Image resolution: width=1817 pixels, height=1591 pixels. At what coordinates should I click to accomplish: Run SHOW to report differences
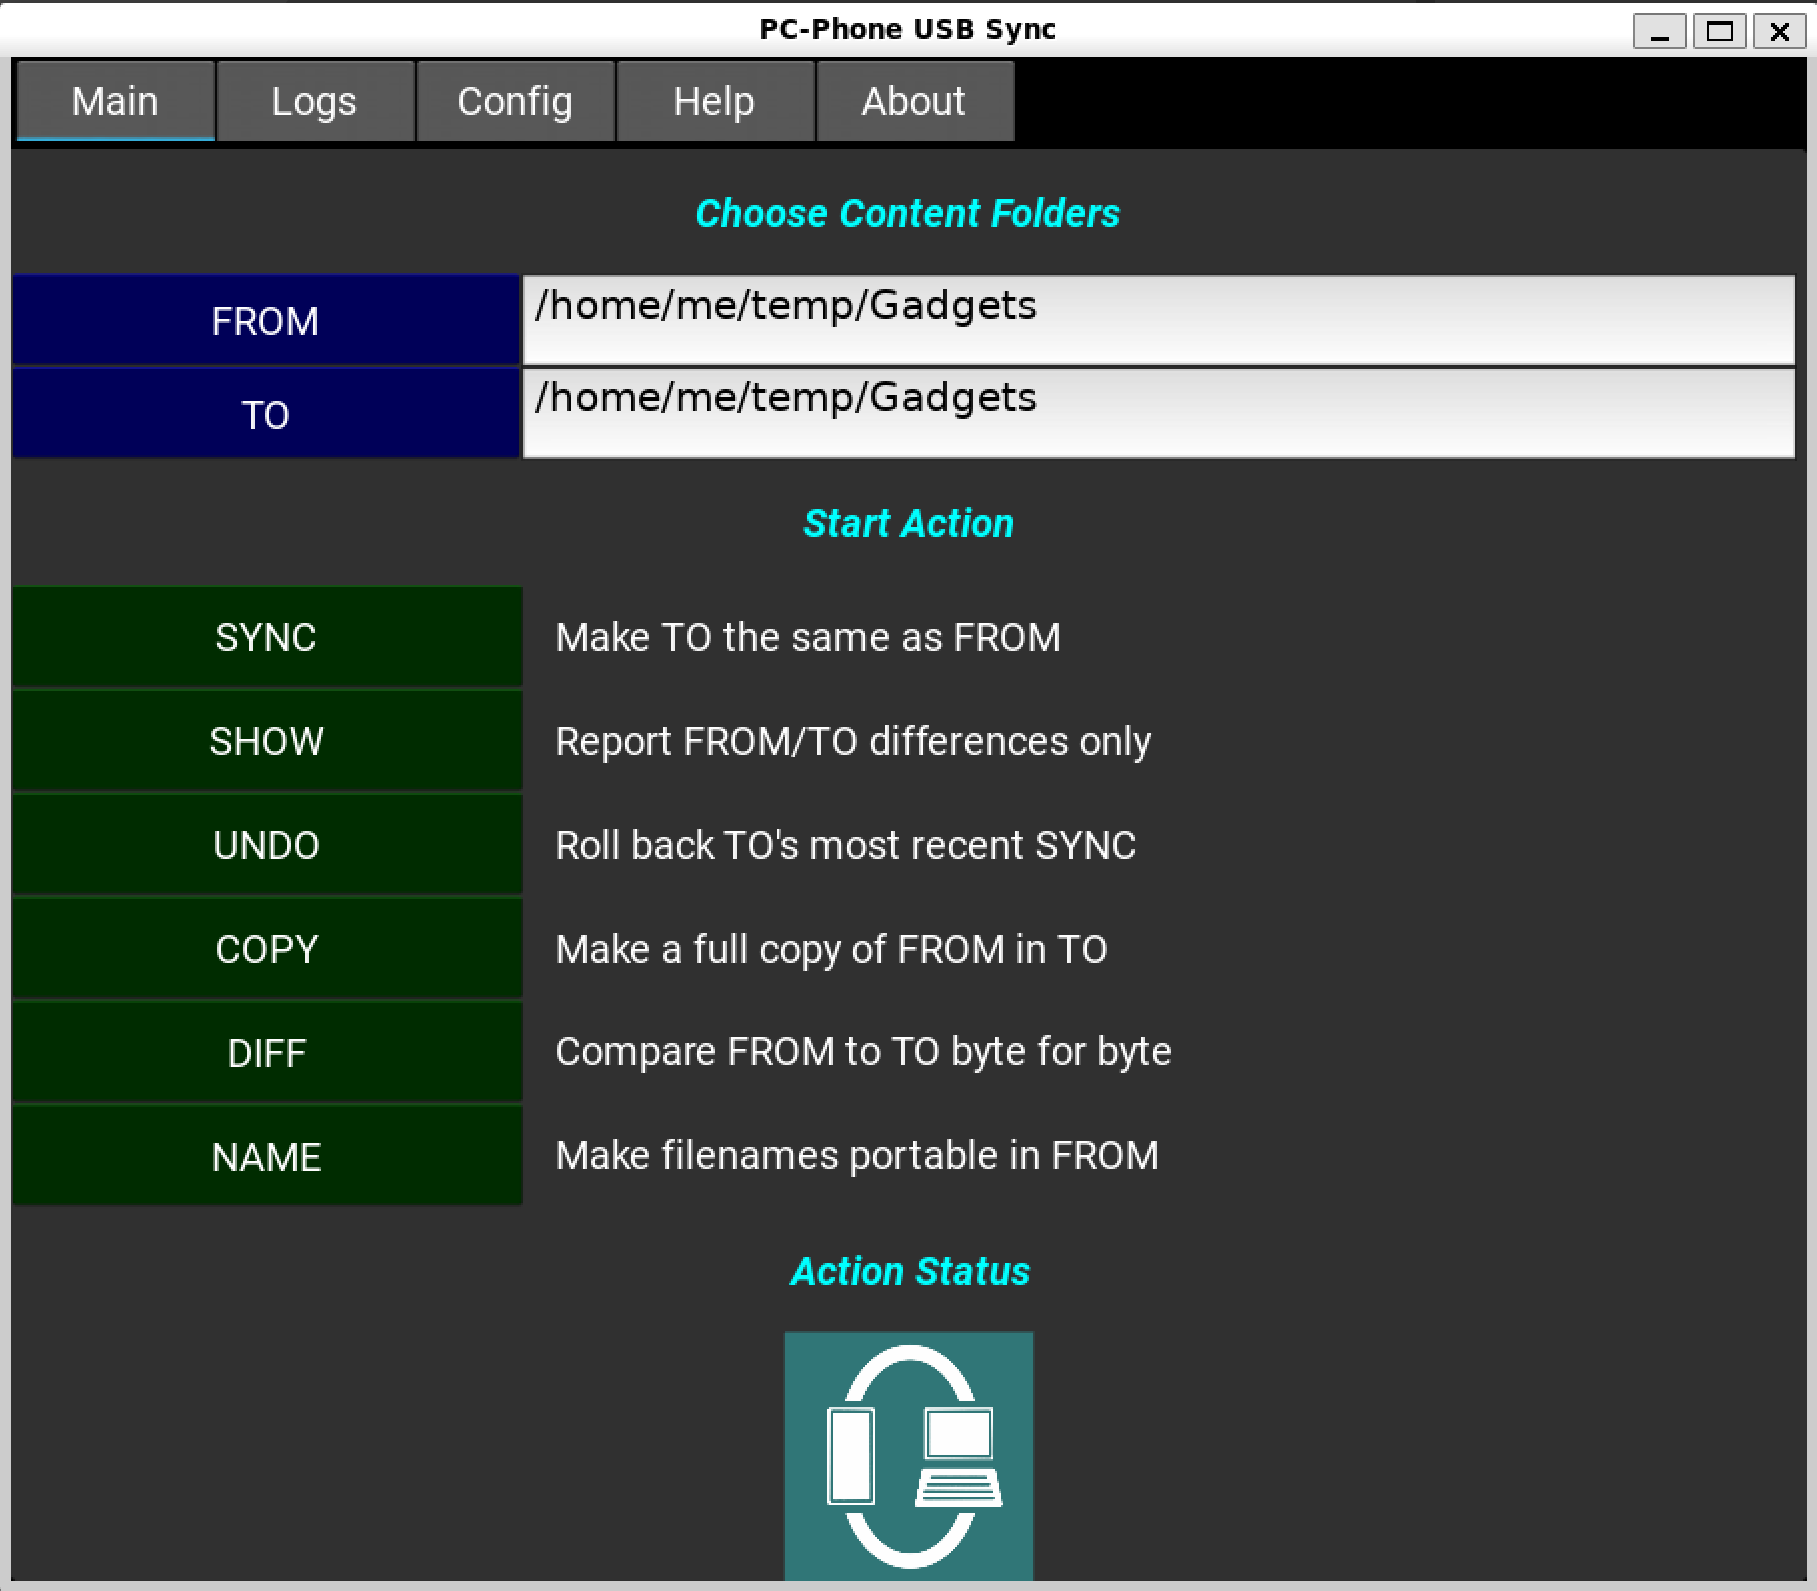click(267, 741)
